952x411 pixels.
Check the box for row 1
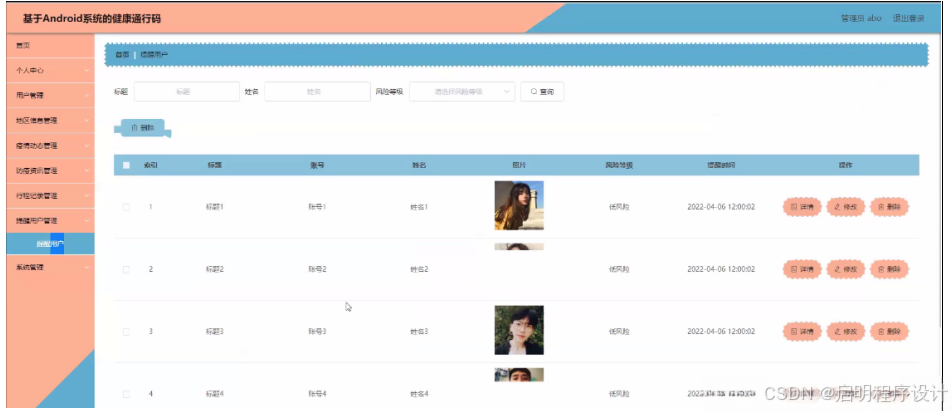click(126, 207)
